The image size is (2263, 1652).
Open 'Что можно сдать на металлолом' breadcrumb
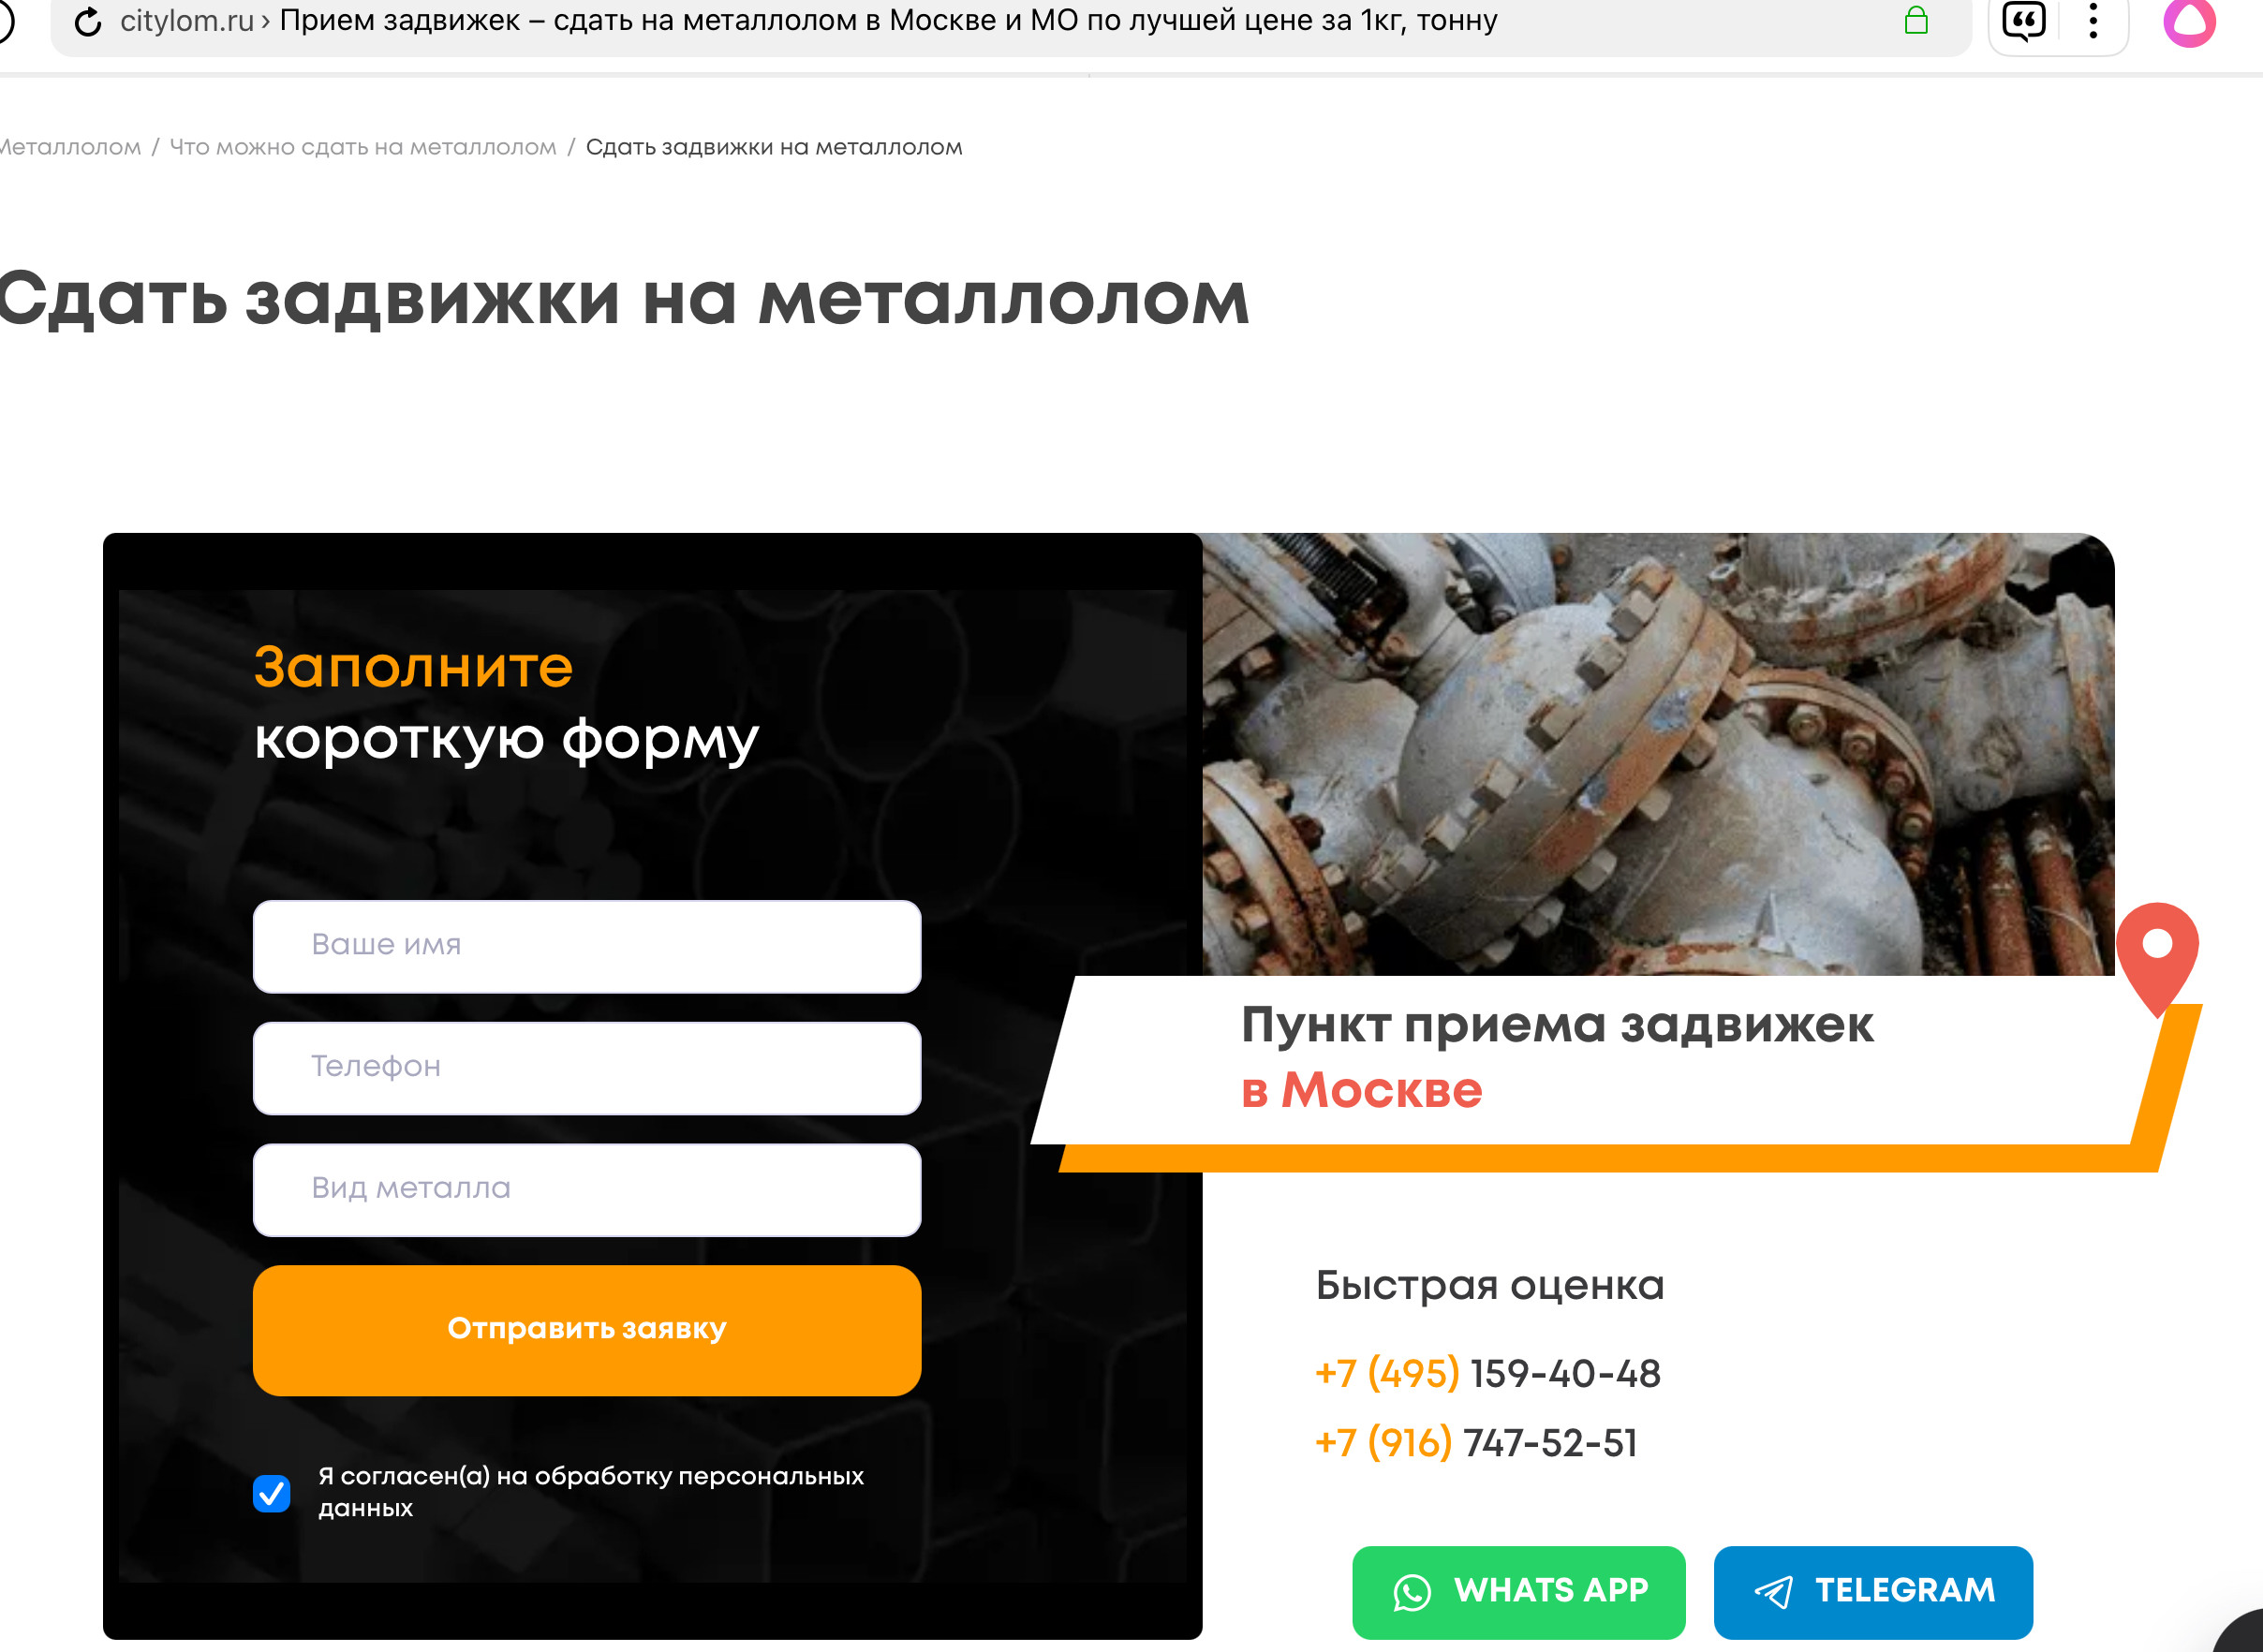[x=362, y=148]
